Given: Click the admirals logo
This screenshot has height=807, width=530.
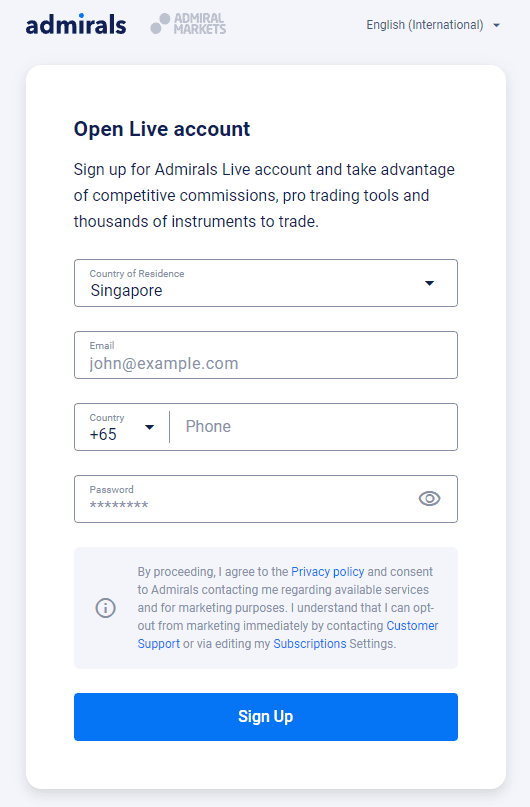Looking at the screenshot, I should pyautogui.click(x=76, y=24).
